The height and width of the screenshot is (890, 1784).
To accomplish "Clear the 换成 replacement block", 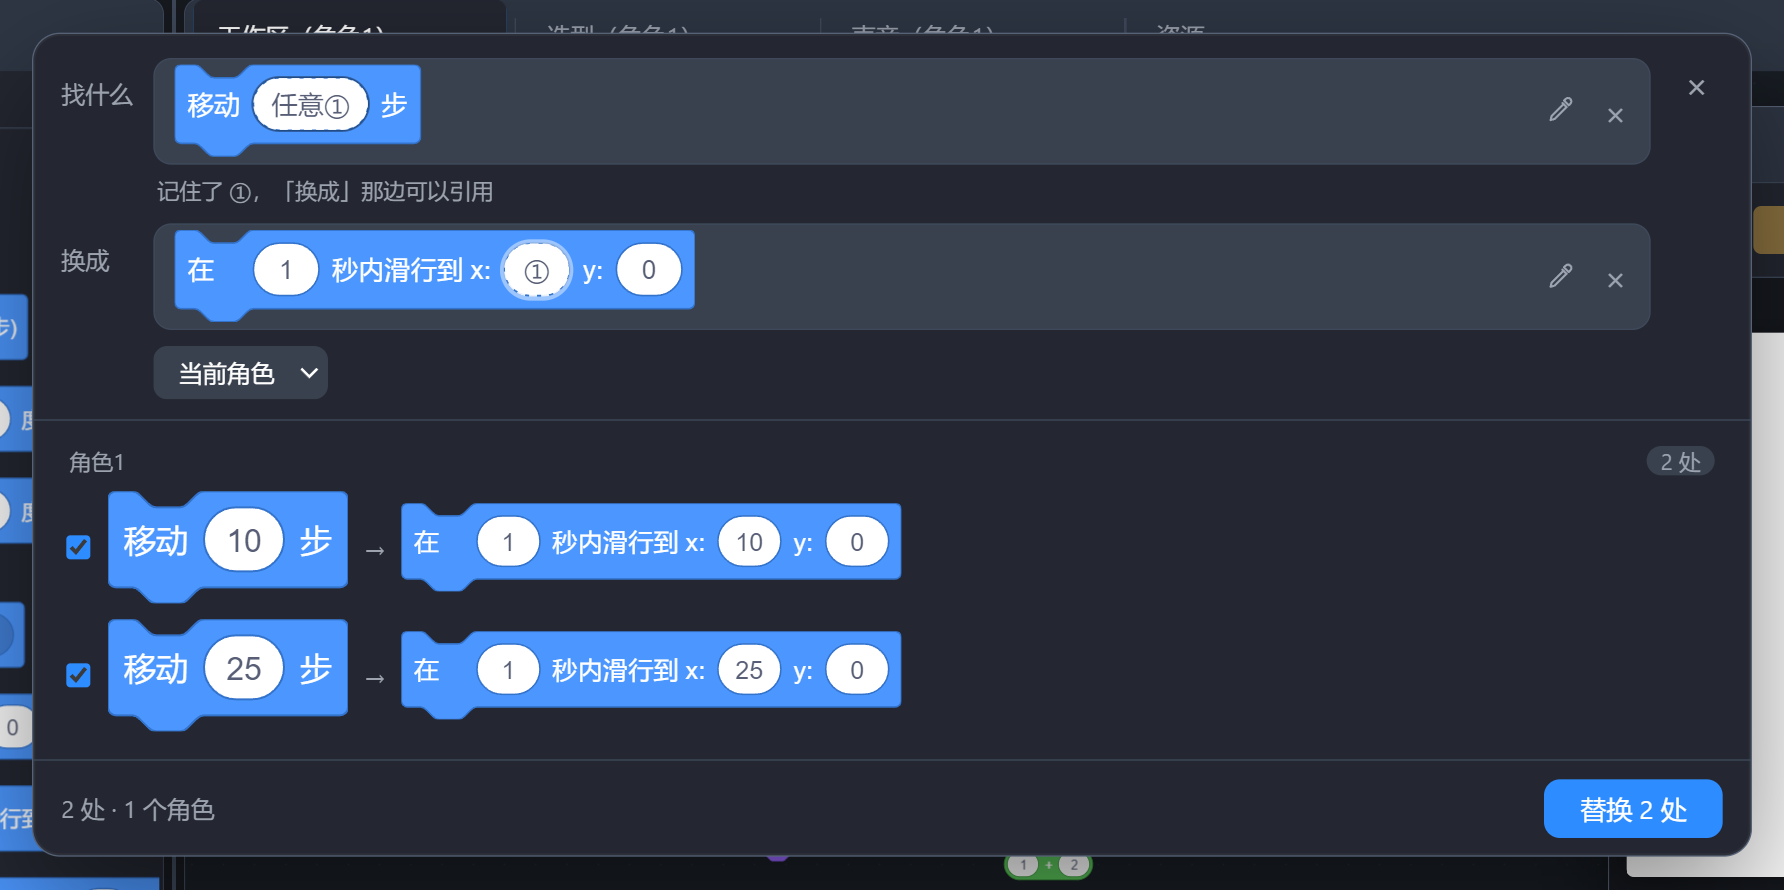I will click(x=1615, y=281).
